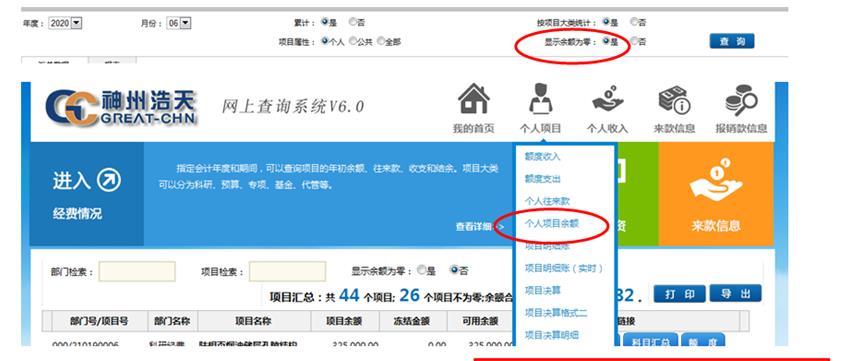The width and height of the screenshot is (843, 361).
Task: Click the 神州浩天 GREAT-CHN logo
Action: (x=122, y=107)
